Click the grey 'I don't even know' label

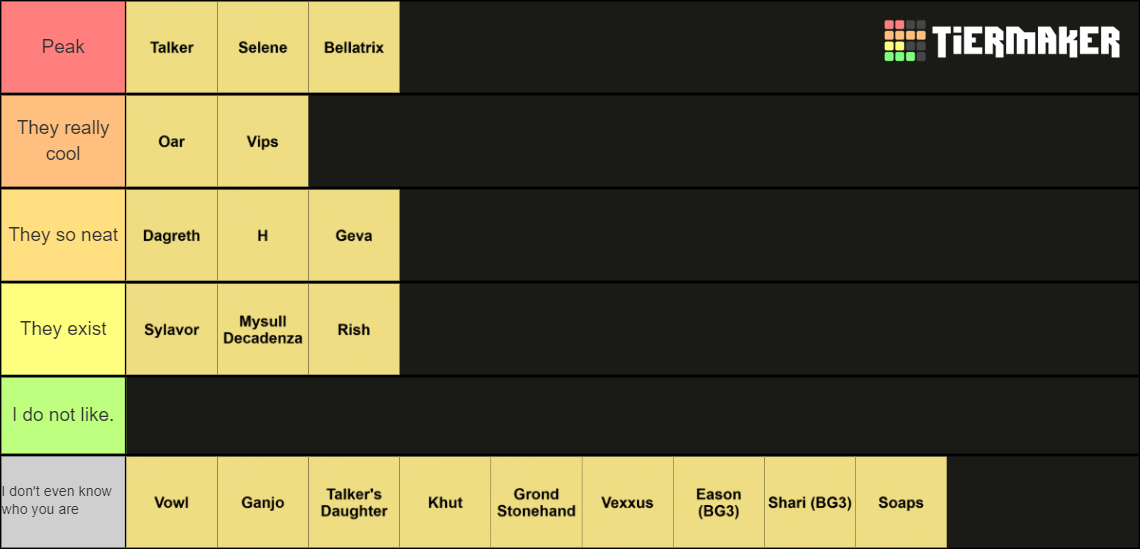tap(63, 502)
